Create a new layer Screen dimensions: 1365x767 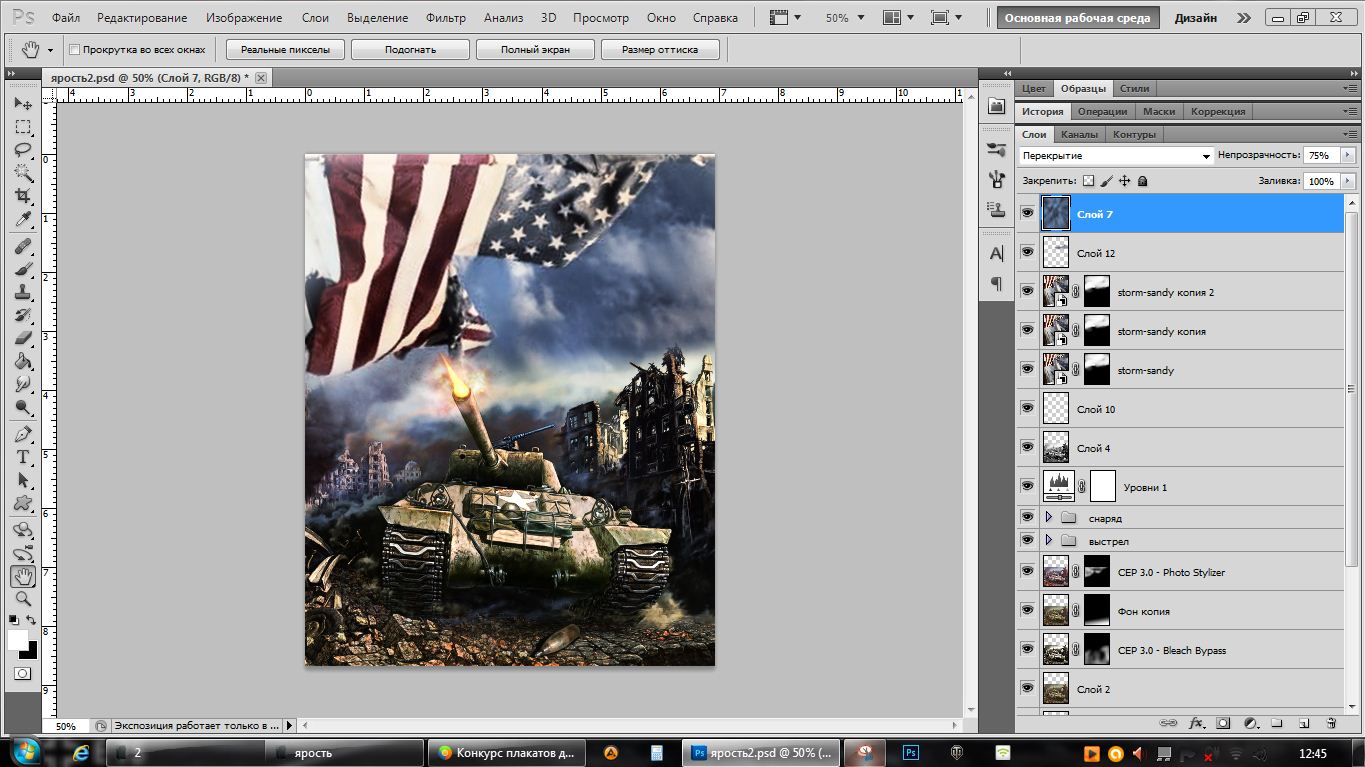click(1304, 723)
